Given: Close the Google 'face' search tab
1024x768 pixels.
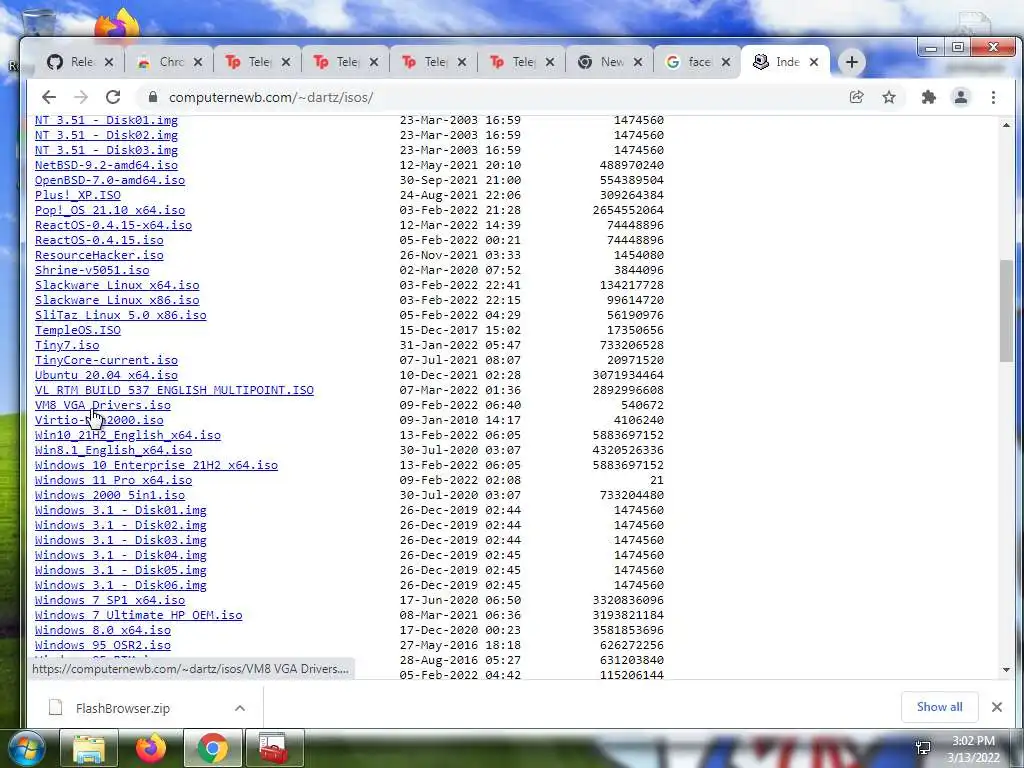Looking at the screenshot, I should [x=726, y=62].
